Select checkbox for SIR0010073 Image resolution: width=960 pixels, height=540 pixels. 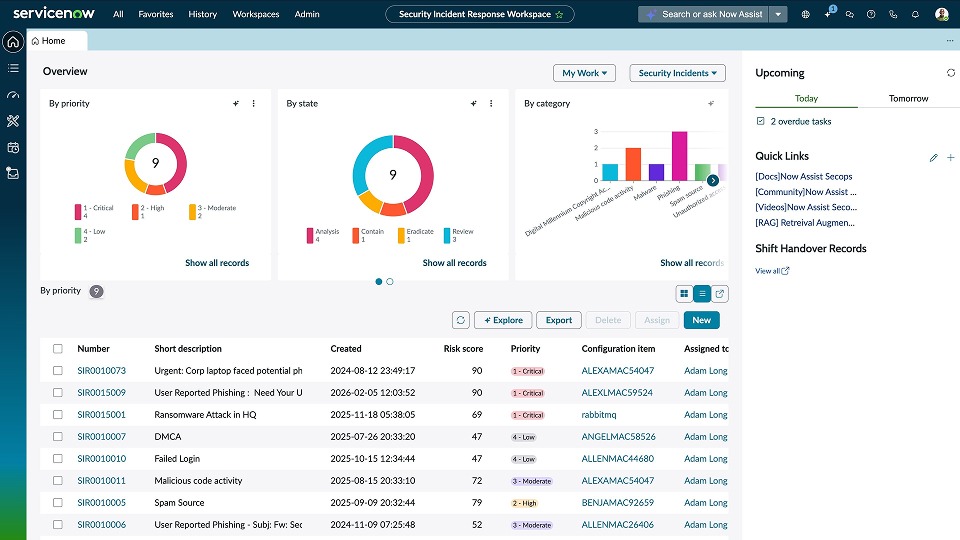58,371
